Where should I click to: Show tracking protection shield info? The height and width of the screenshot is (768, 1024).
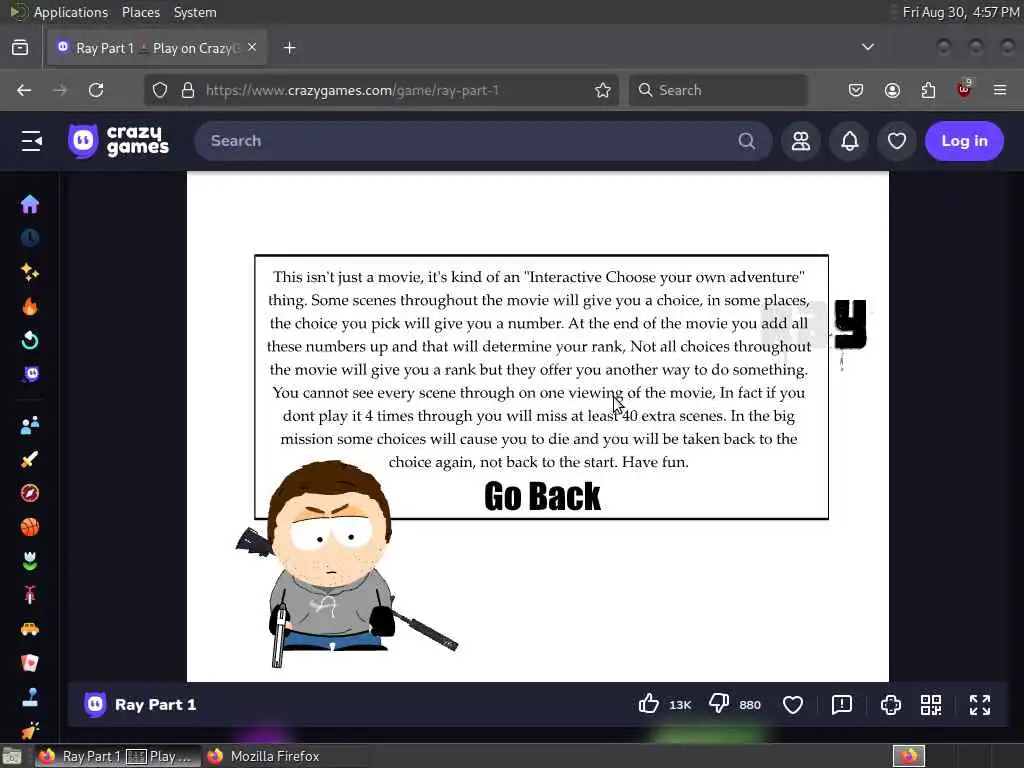click(x=160, y=90)
